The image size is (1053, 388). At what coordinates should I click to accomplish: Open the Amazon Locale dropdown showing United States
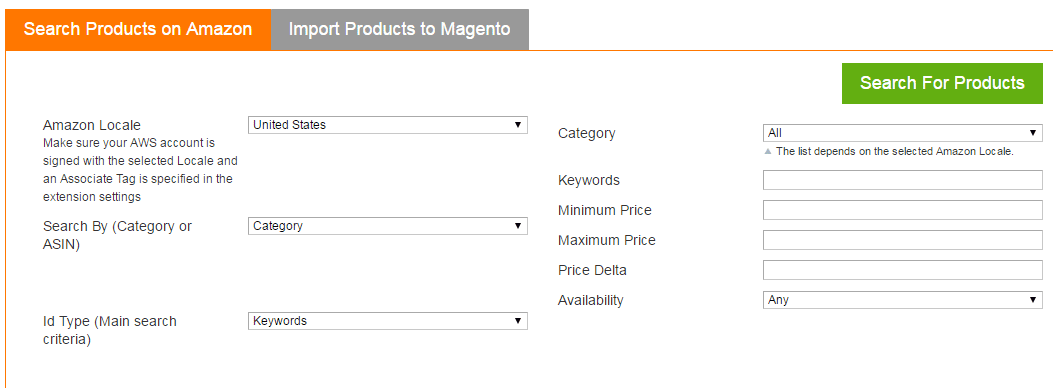click(x=387, y=125)
